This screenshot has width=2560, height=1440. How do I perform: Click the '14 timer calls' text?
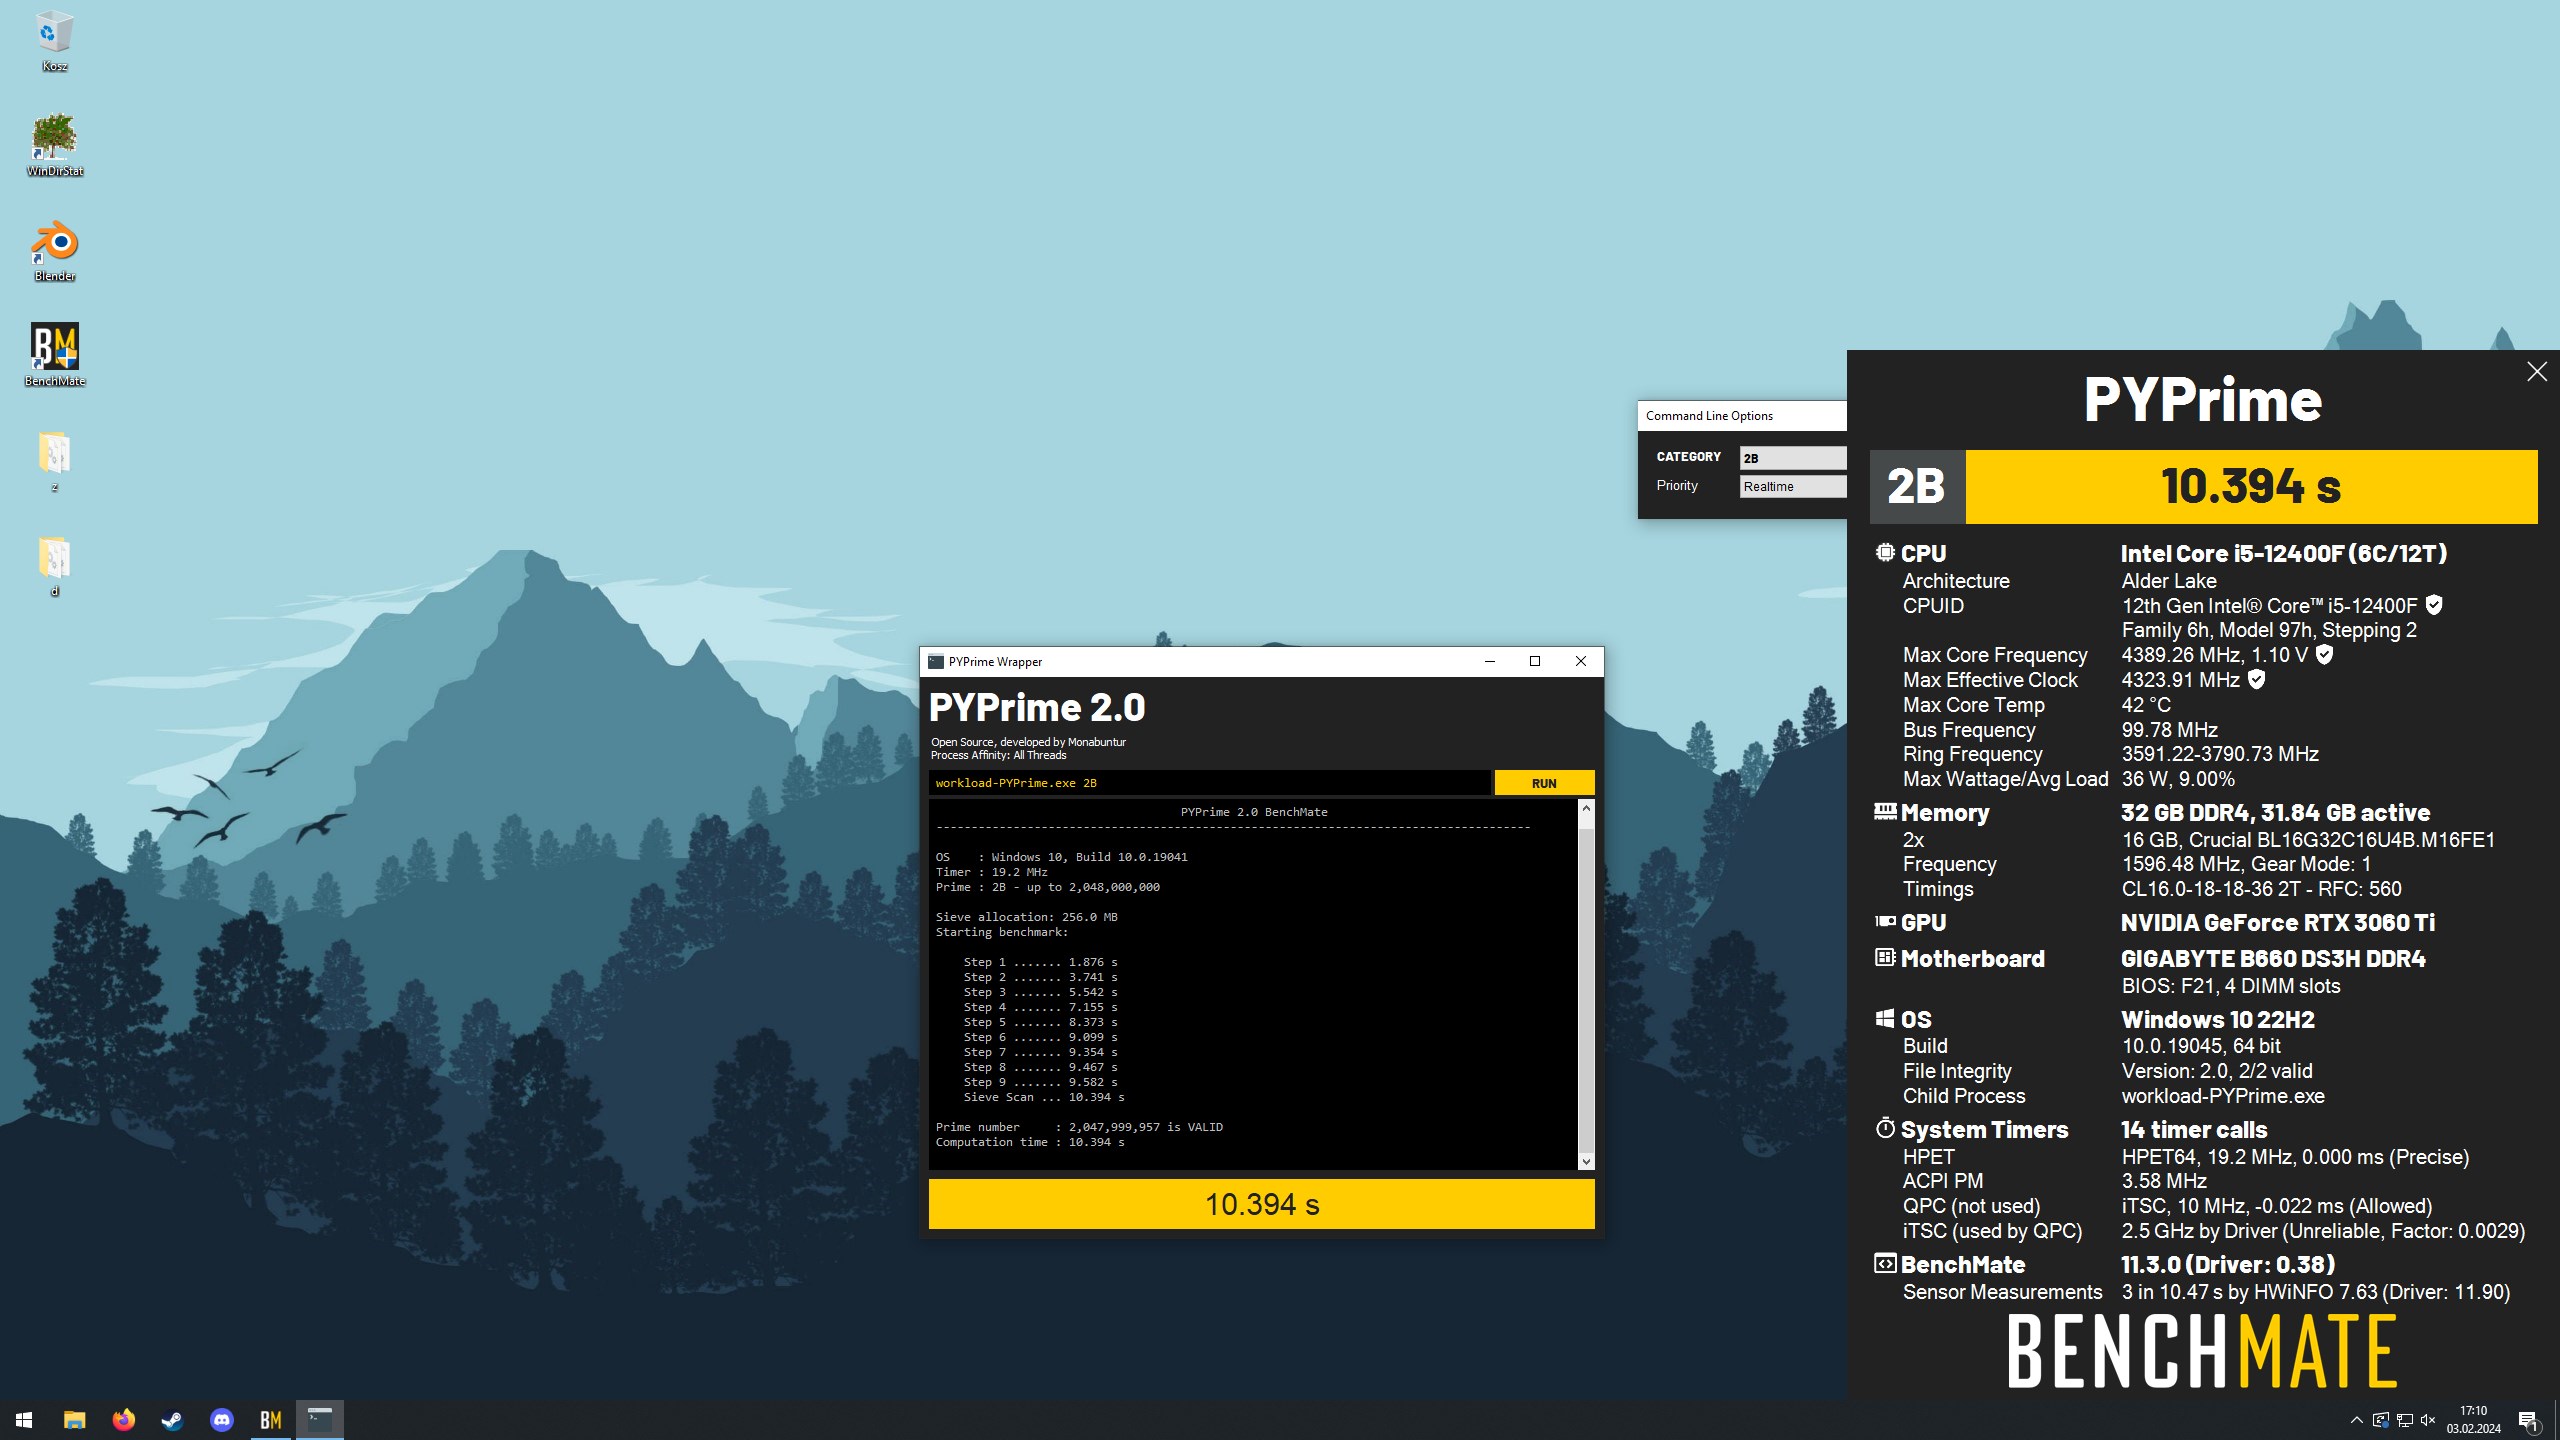(2194, 1130)
